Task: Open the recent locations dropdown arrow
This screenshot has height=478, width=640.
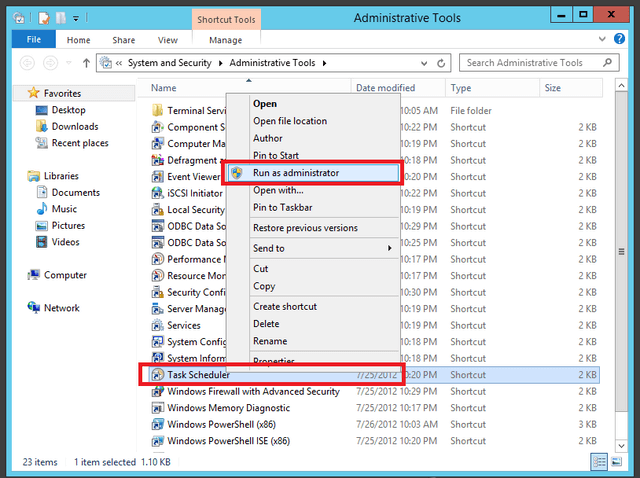Action: pos(69,63)
